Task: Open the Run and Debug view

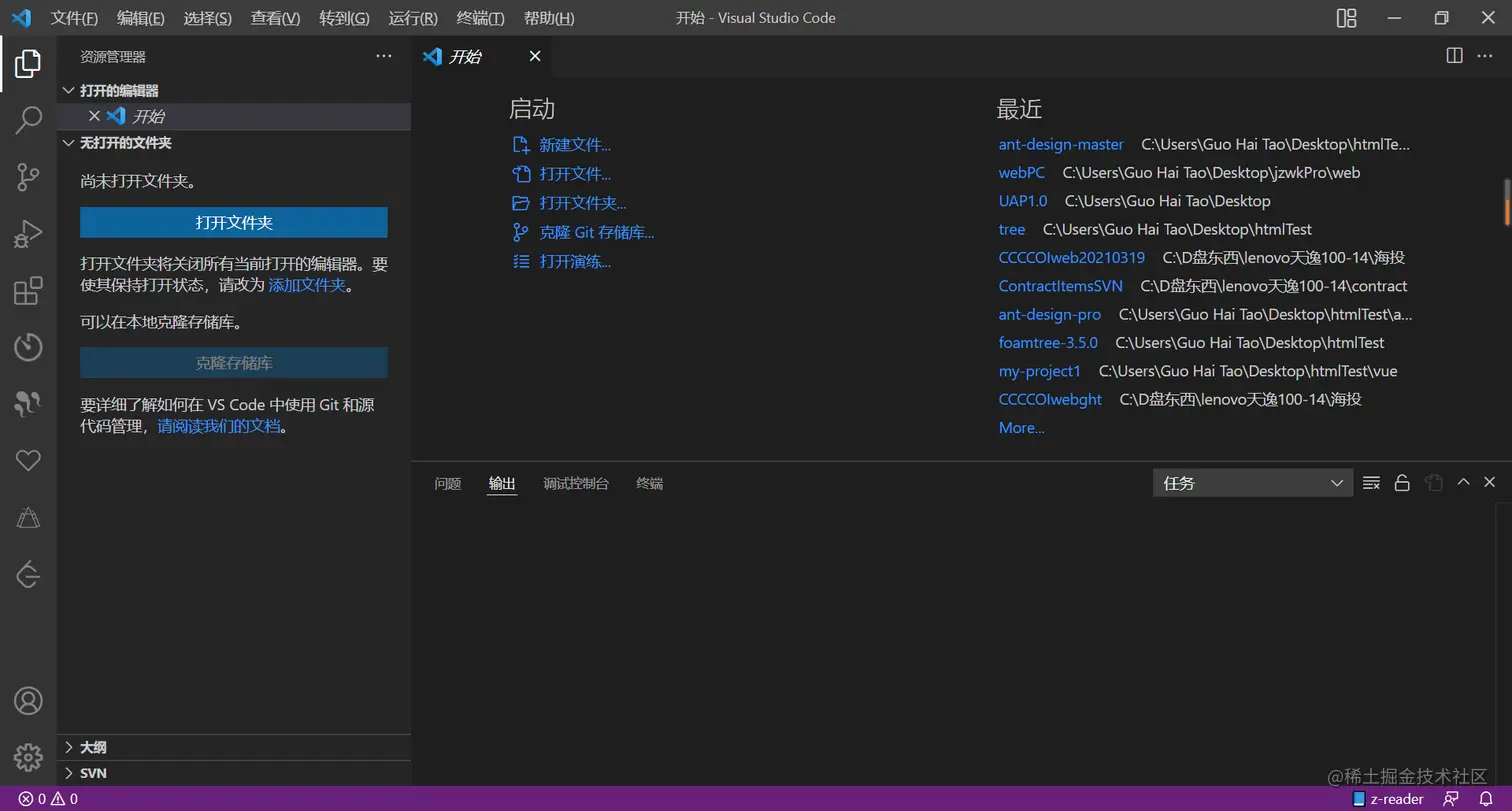Action: pos(28,234)
